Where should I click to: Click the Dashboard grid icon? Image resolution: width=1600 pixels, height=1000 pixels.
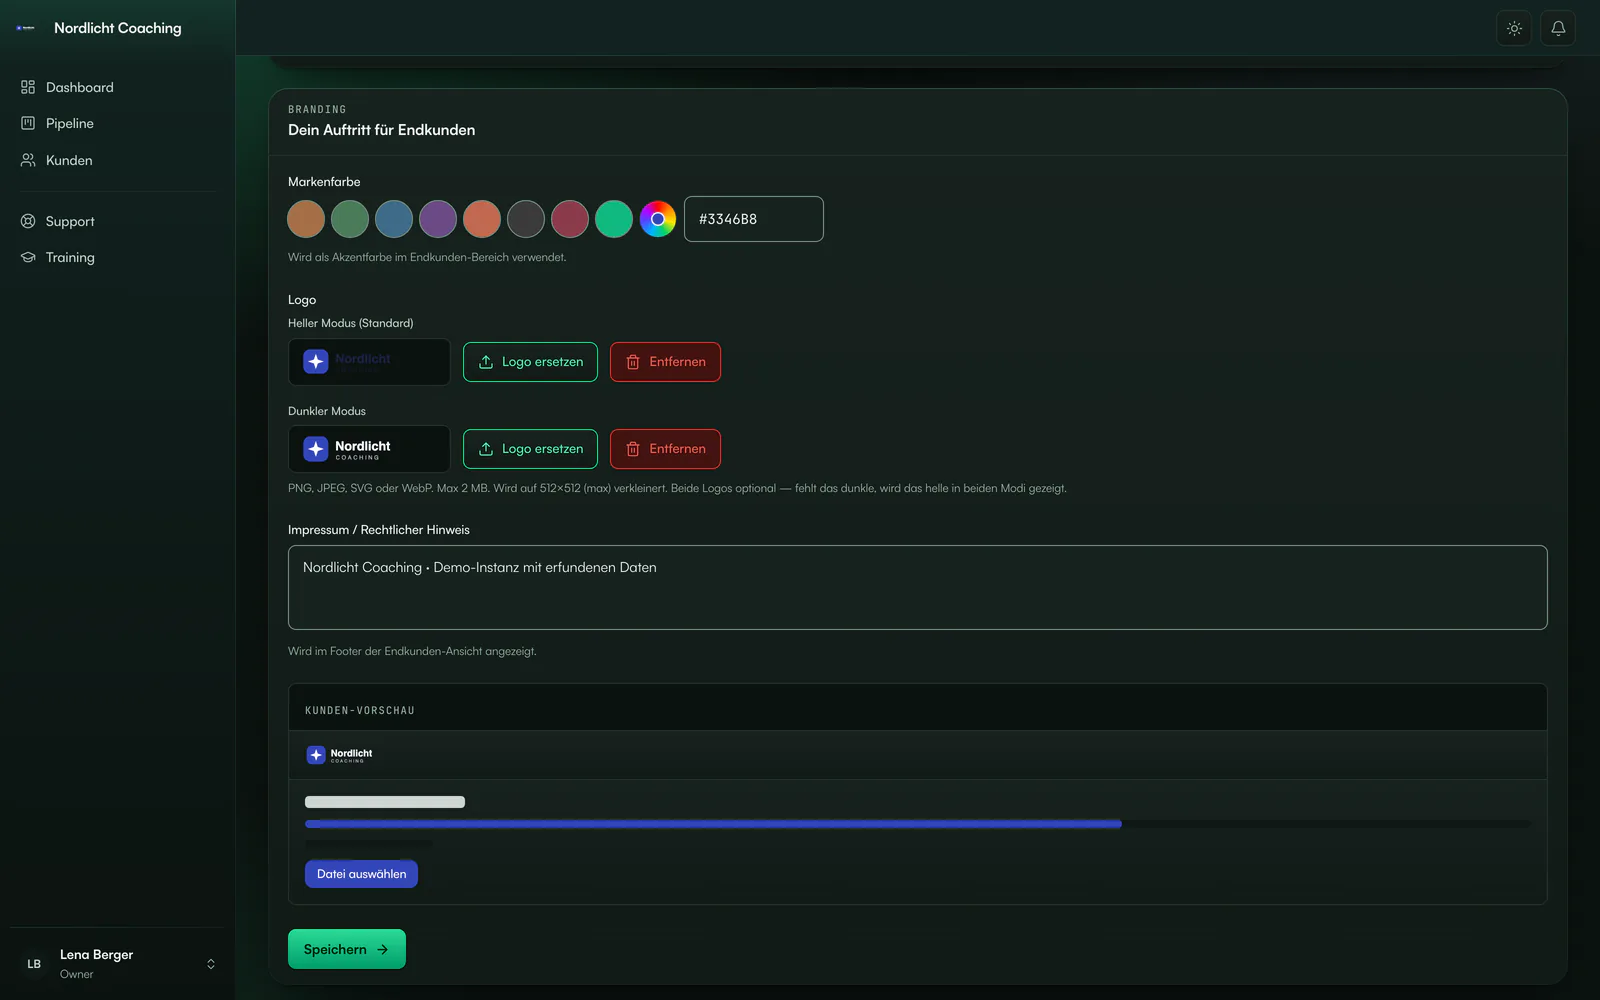coord(28,87)
